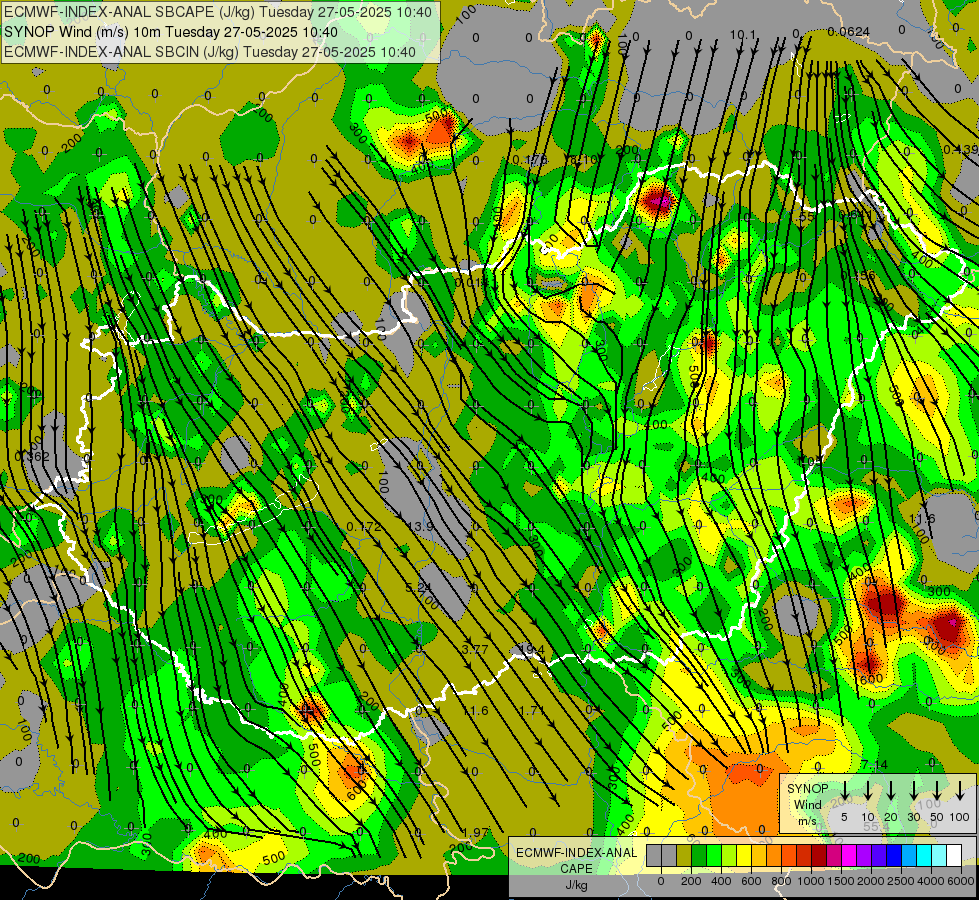Screen dimensions: 979x900
Task: Click the CAPE legend tick label 4000
Action: [930, 881]
